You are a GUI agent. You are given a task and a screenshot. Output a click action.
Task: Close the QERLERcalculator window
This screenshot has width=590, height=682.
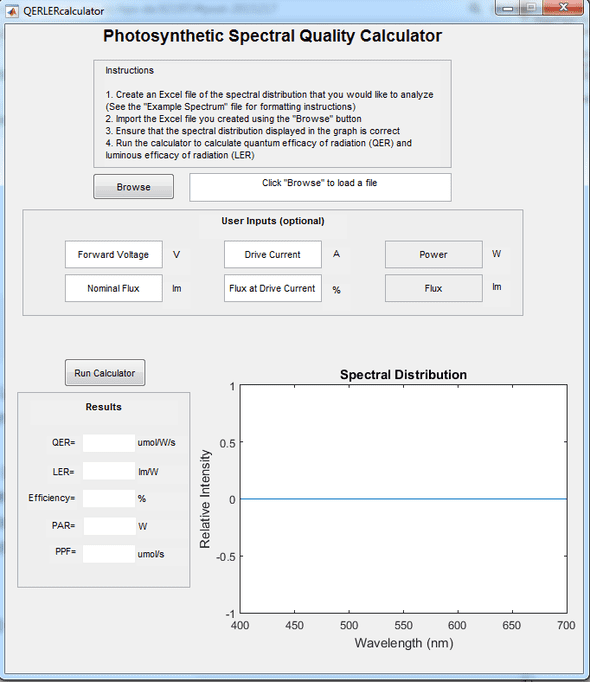tap(563, 8)
